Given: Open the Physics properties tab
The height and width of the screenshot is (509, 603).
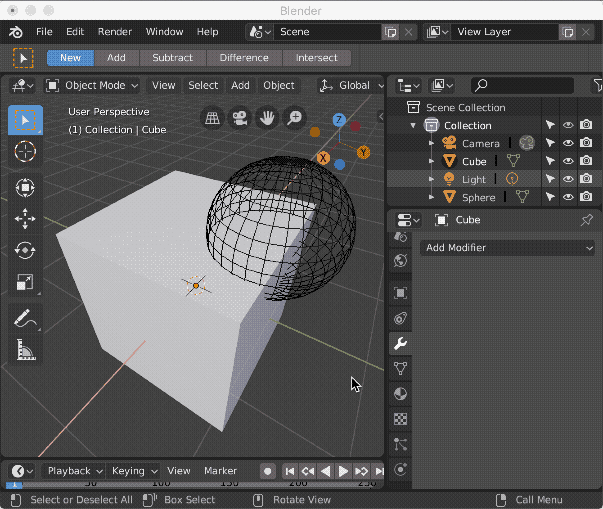Looking at the screenshot, I should point(400,469).
